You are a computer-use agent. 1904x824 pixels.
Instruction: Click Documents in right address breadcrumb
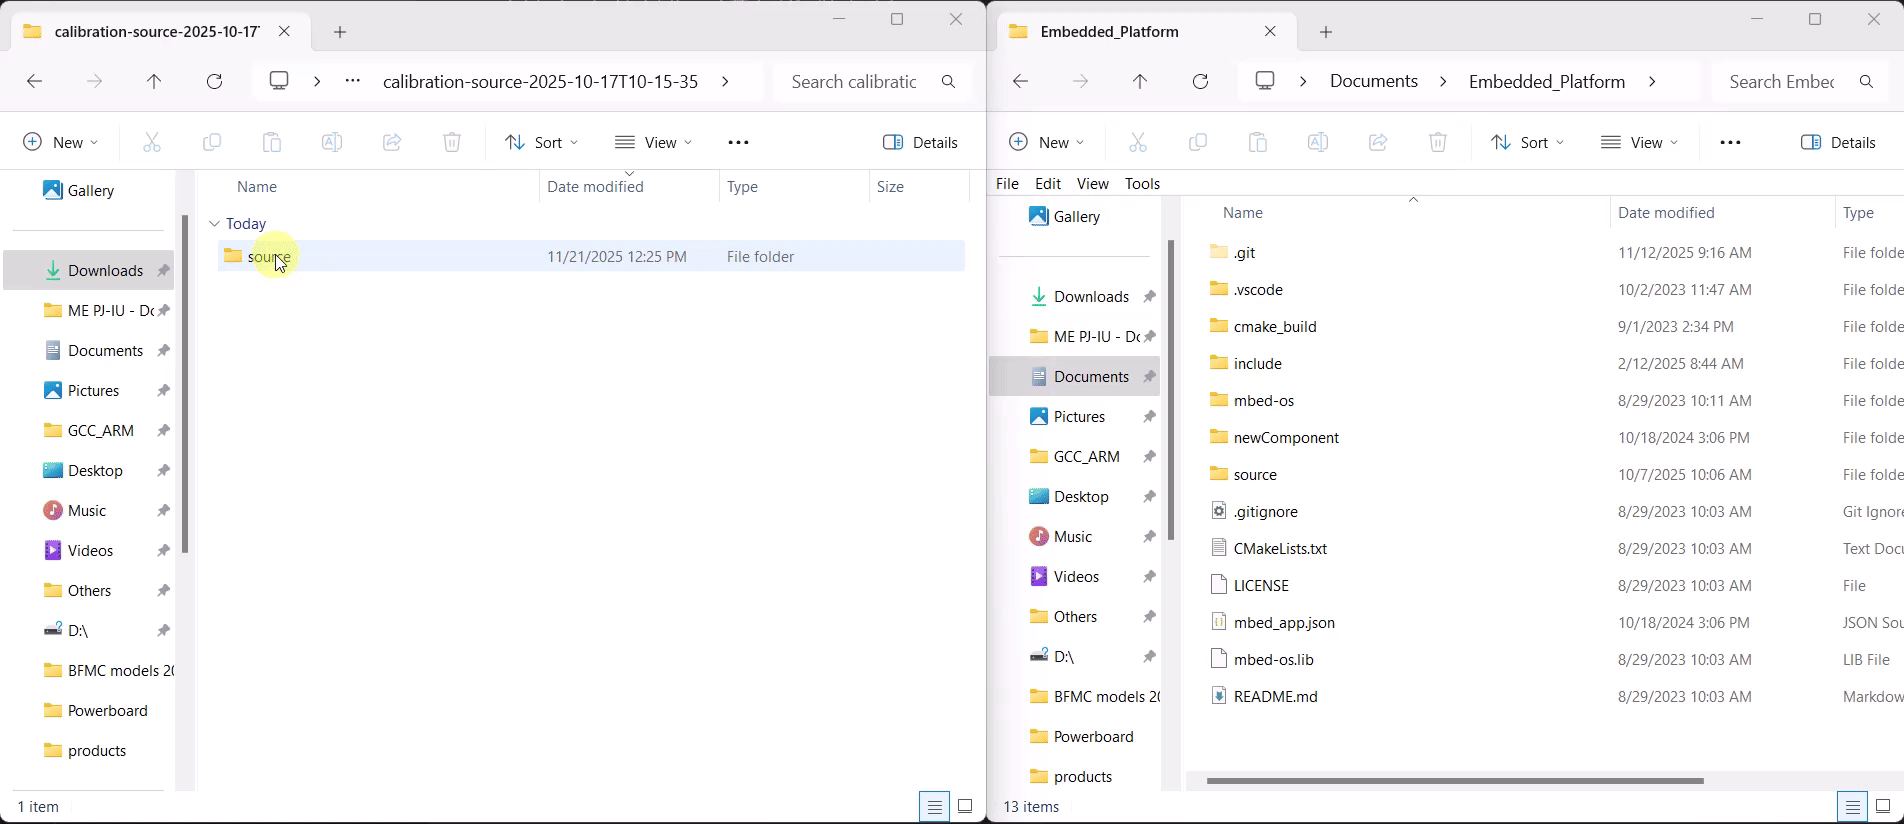coord(1373,81)
